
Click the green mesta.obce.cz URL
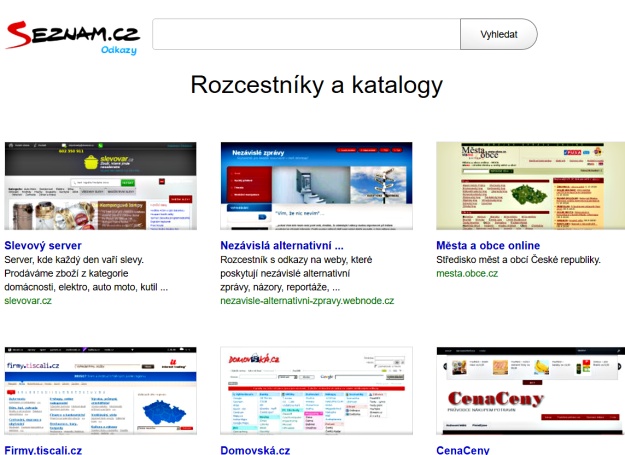coord(467,273)
